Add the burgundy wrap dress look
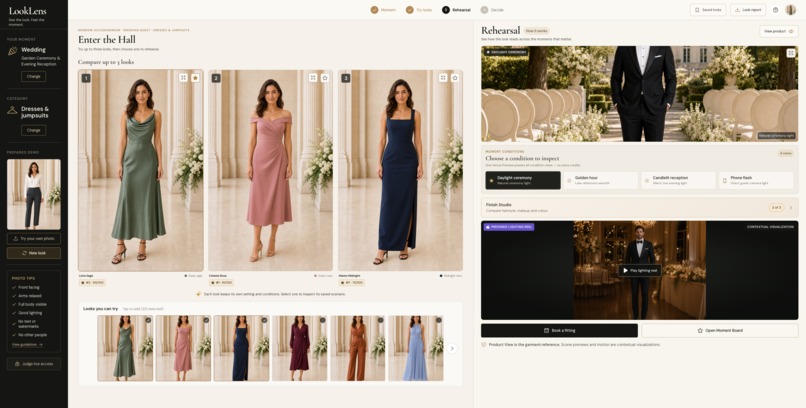Viewport: 806px width, 408px height. point(299,348)
